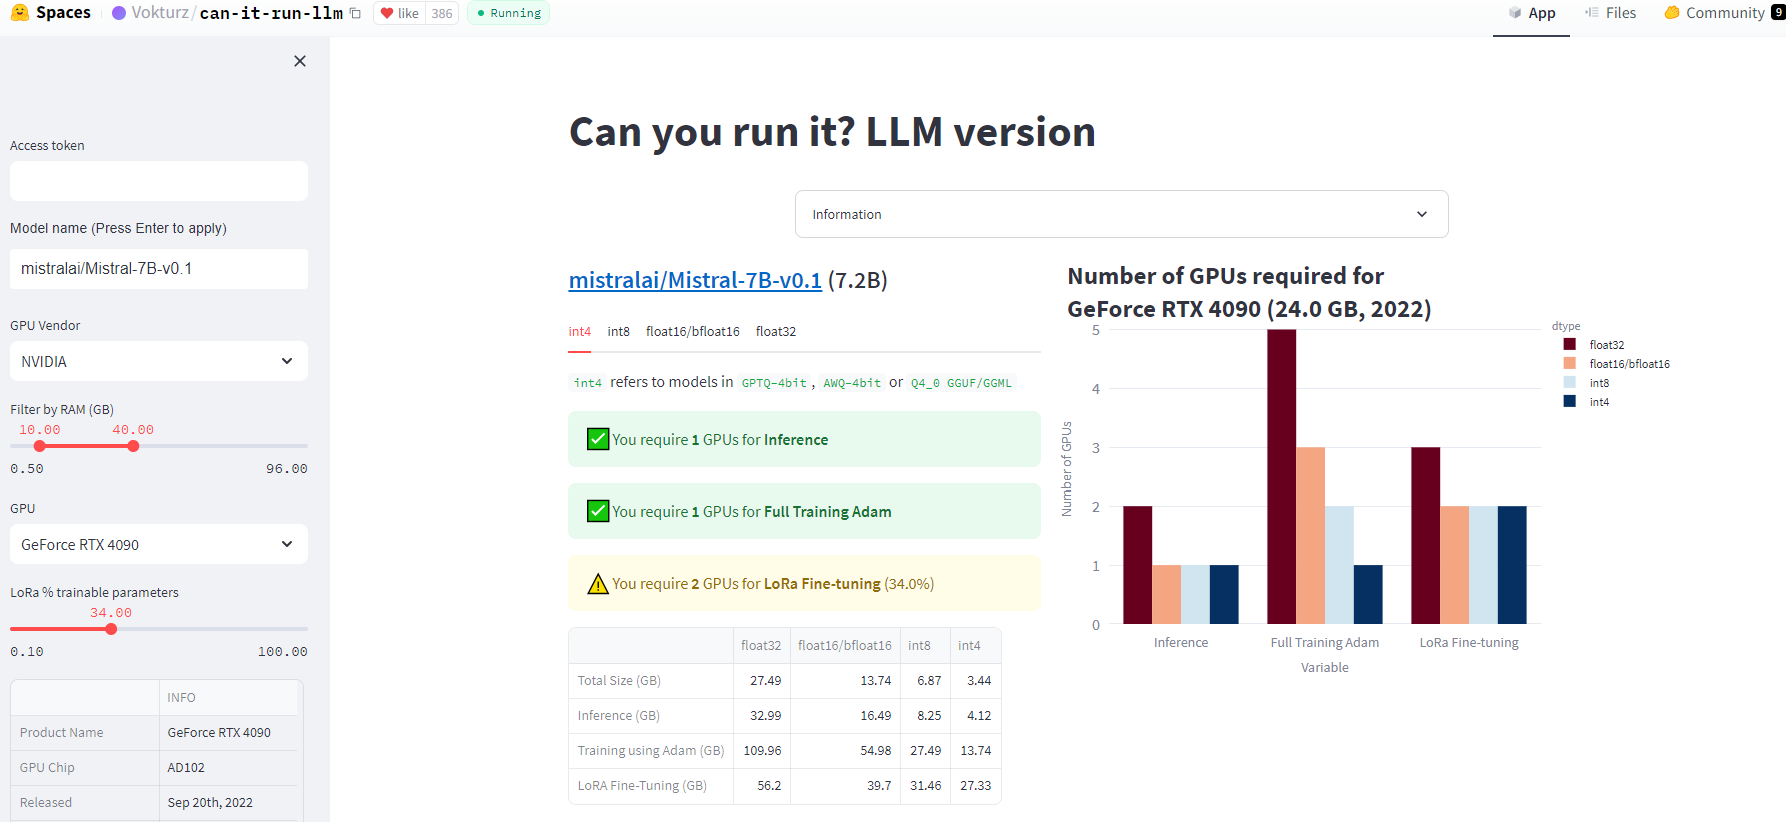
Task: Open the mistralai/Mistral-7B-v0.1 model link
Action: [x=695, y=280]
